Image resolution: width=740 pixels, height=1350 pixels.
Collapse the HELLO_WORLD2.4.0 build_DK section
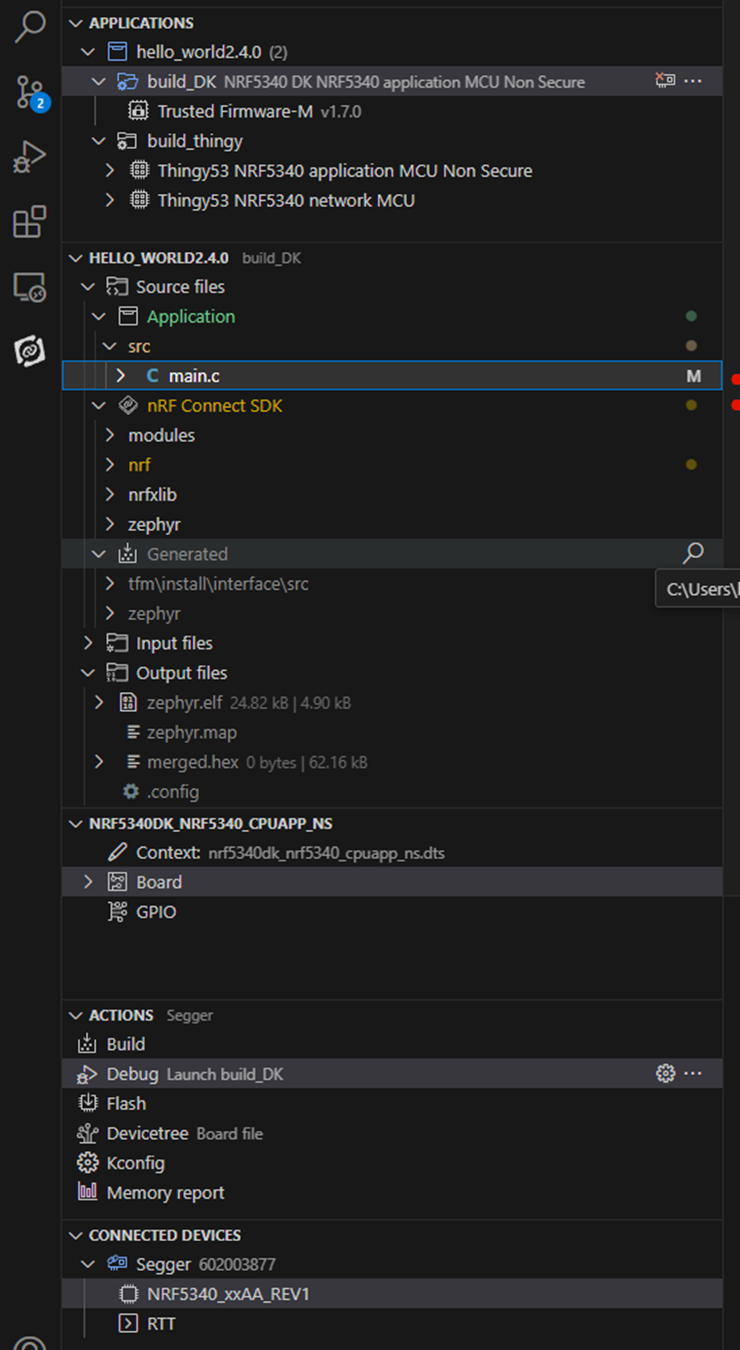[x=76, y=258]
